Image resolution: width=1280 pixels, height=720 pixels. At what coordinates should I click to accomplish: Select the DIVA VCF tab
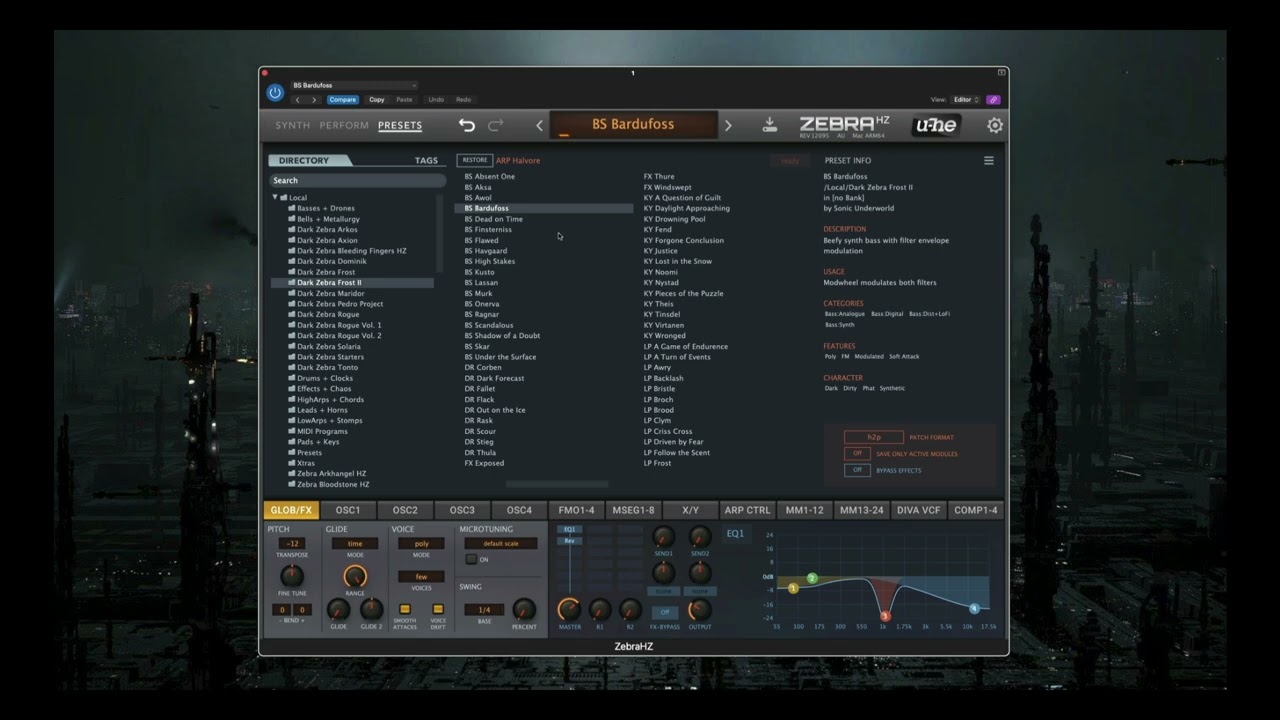[x=918, y=510]
